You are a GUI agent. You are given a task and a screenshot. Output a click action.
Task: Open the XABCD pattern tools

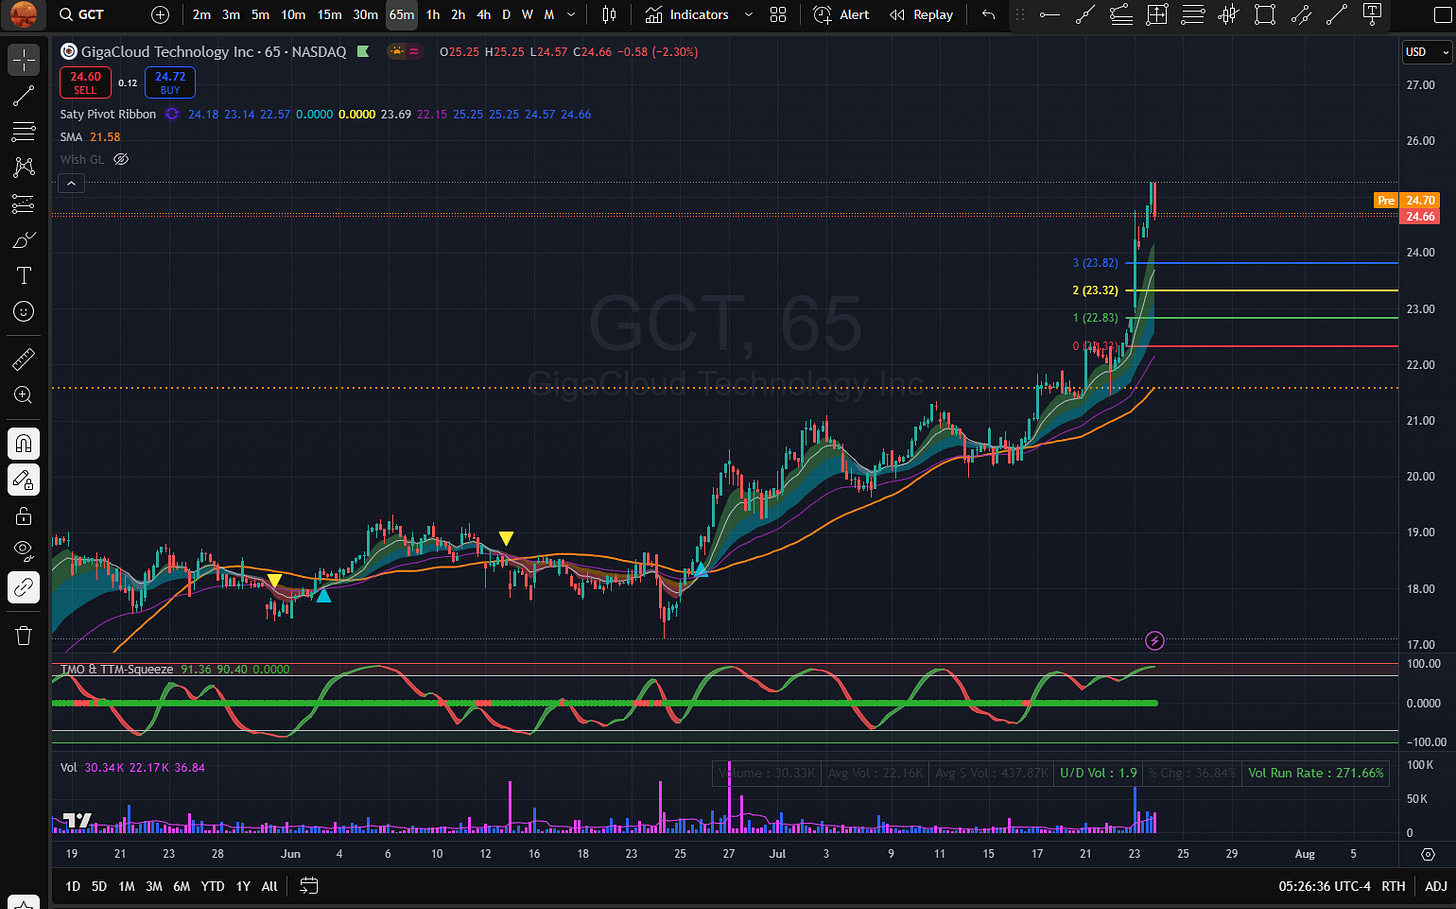pos(24,167)
